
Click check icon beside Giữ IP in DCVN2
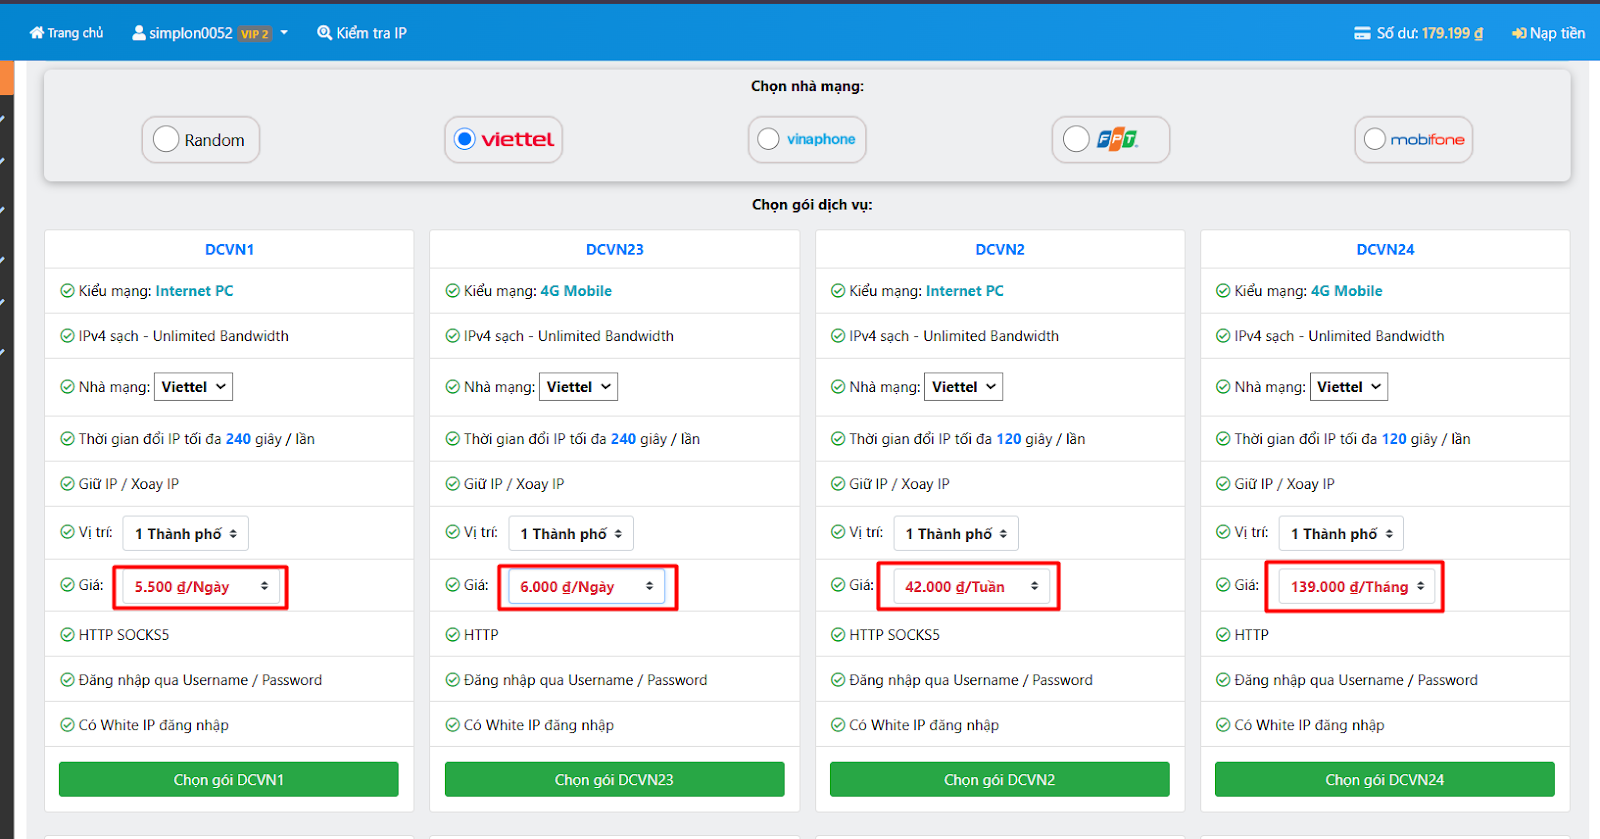tap(838, 484)
